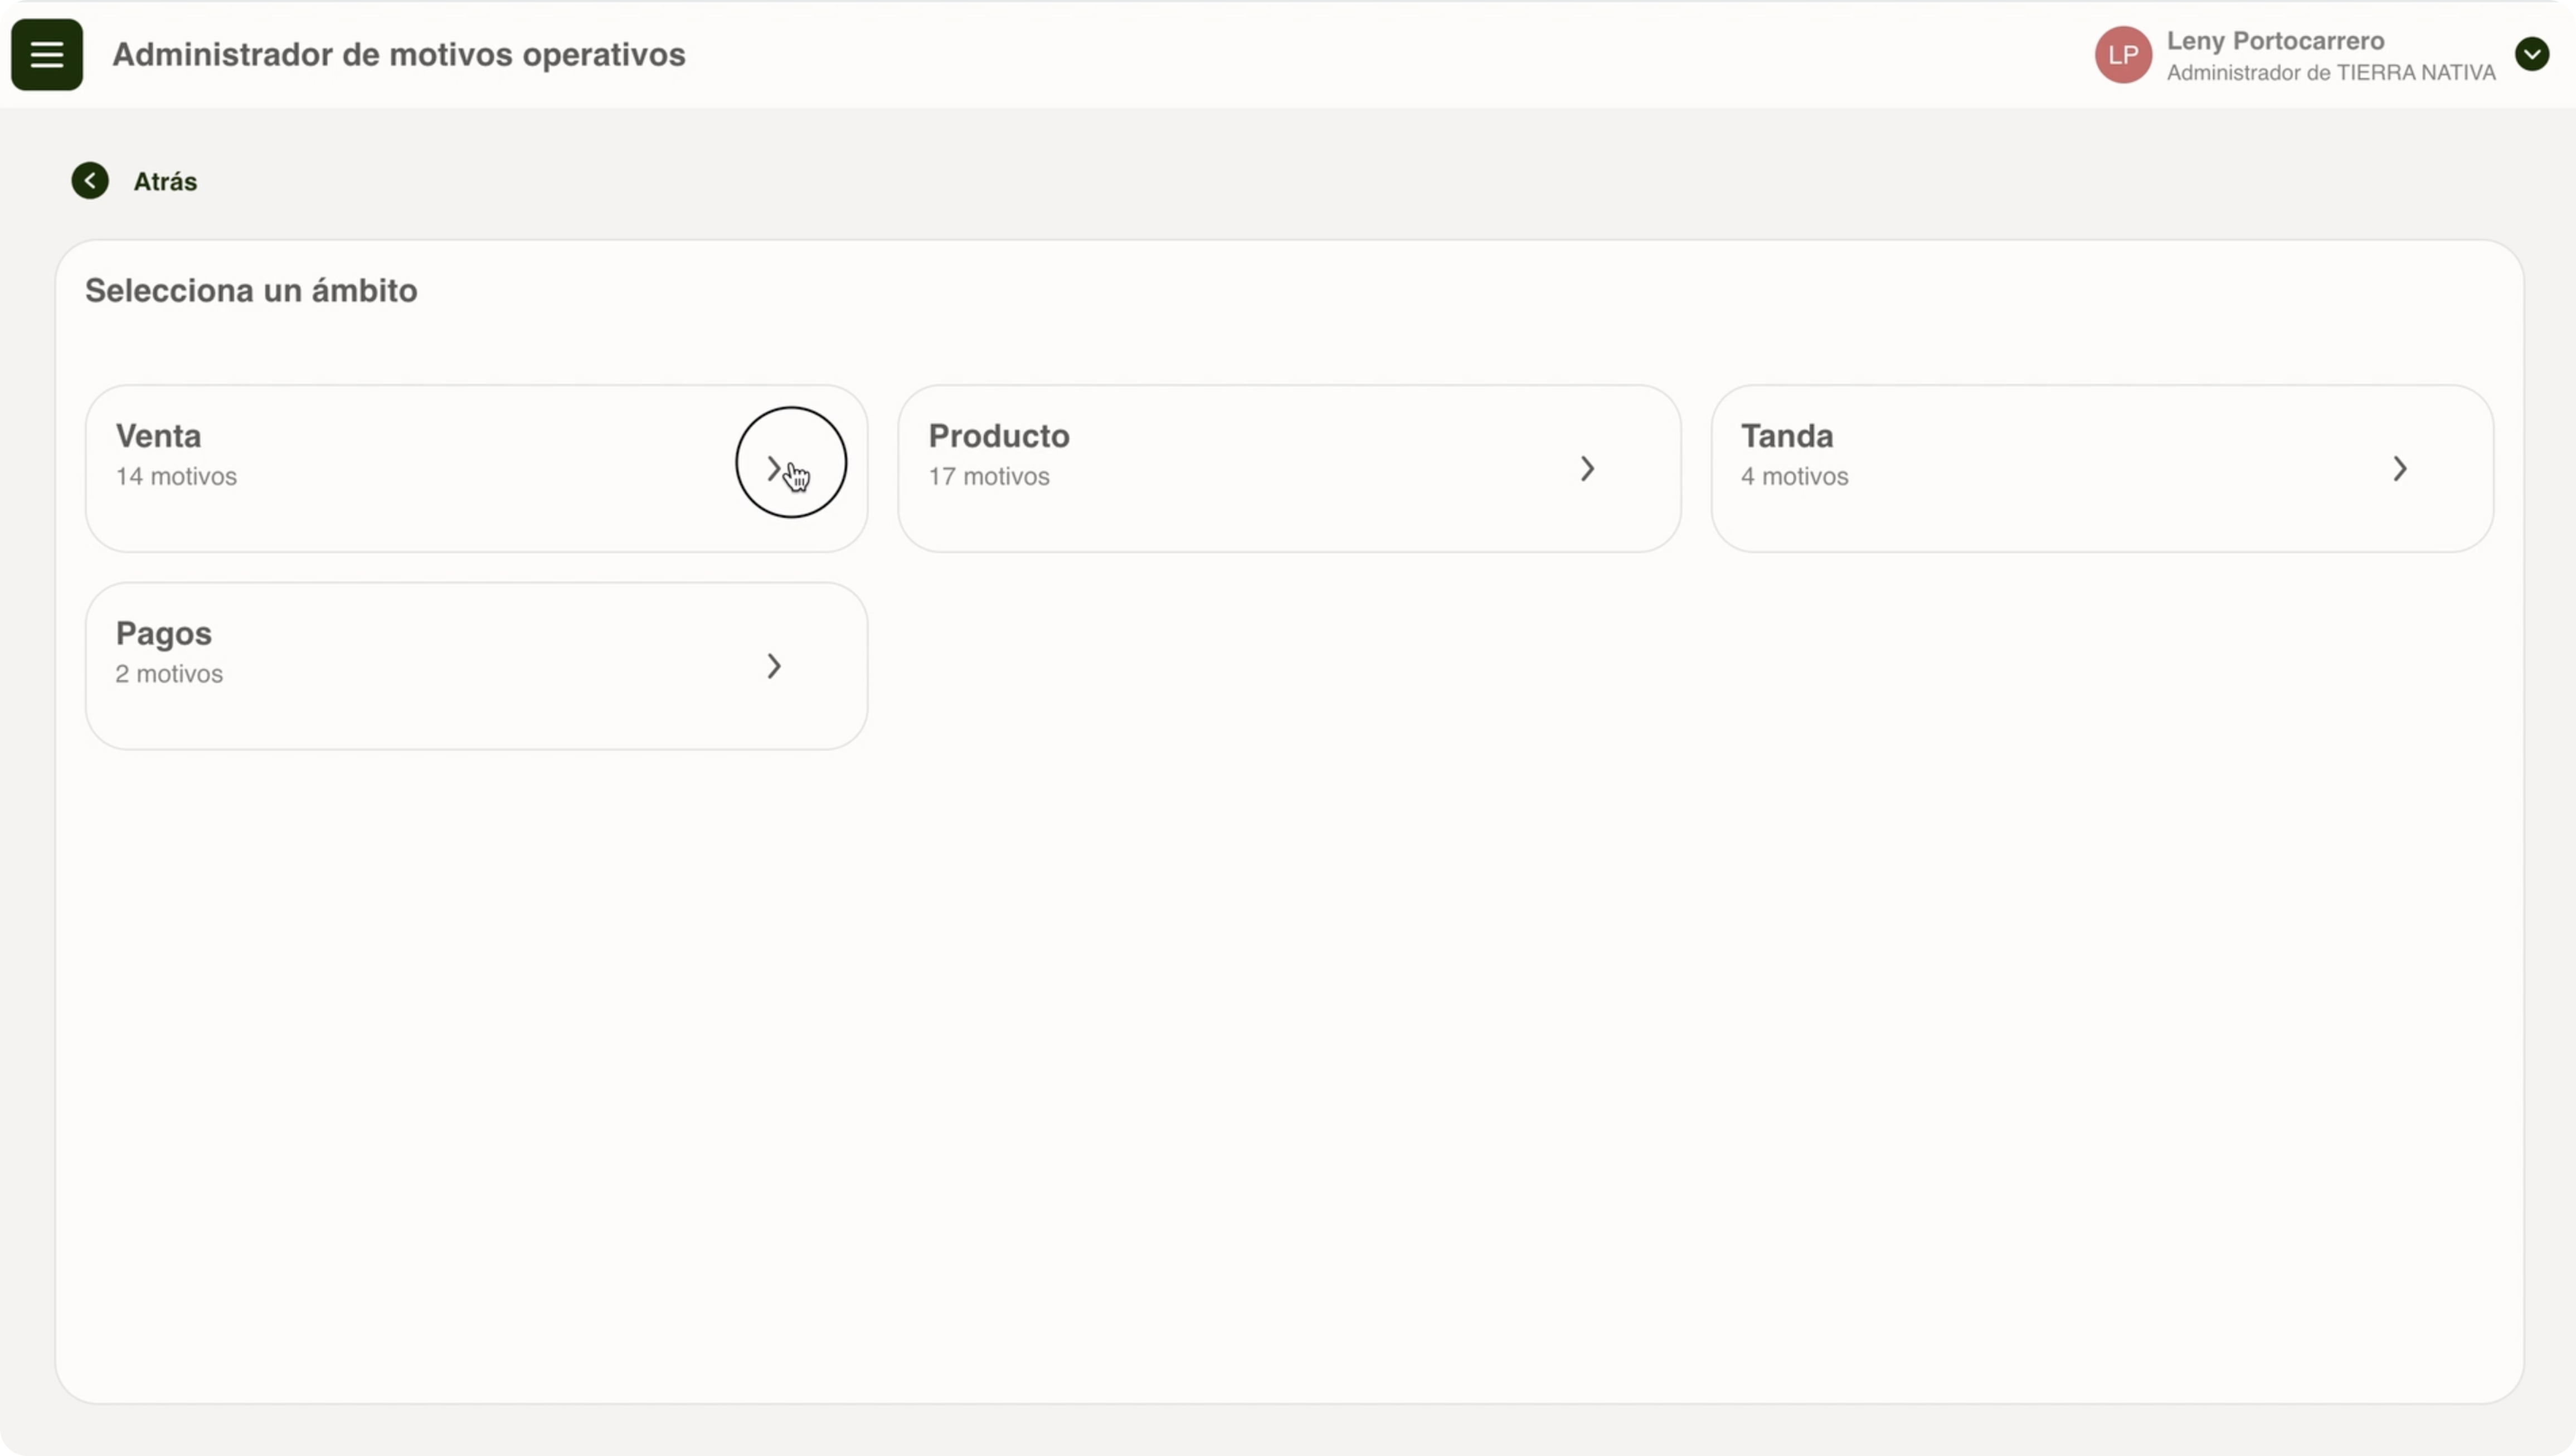The width and height of the screenshot is (2576, 1456).
Task: Click the 17 motivos label
Action: tap(988, 477)
